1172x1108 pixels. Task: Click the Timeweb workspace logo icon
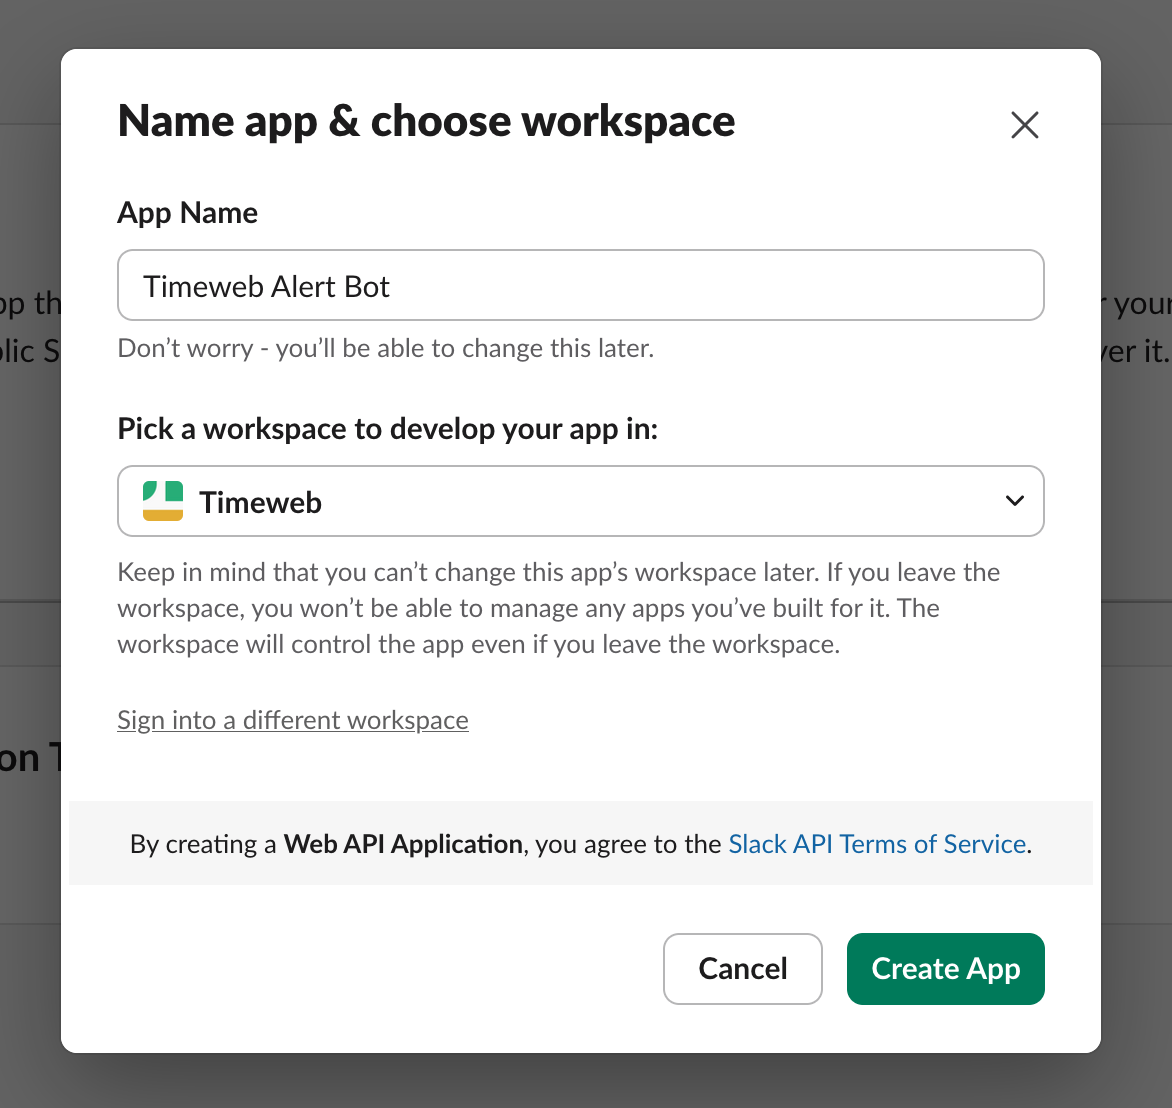[163, 501]
